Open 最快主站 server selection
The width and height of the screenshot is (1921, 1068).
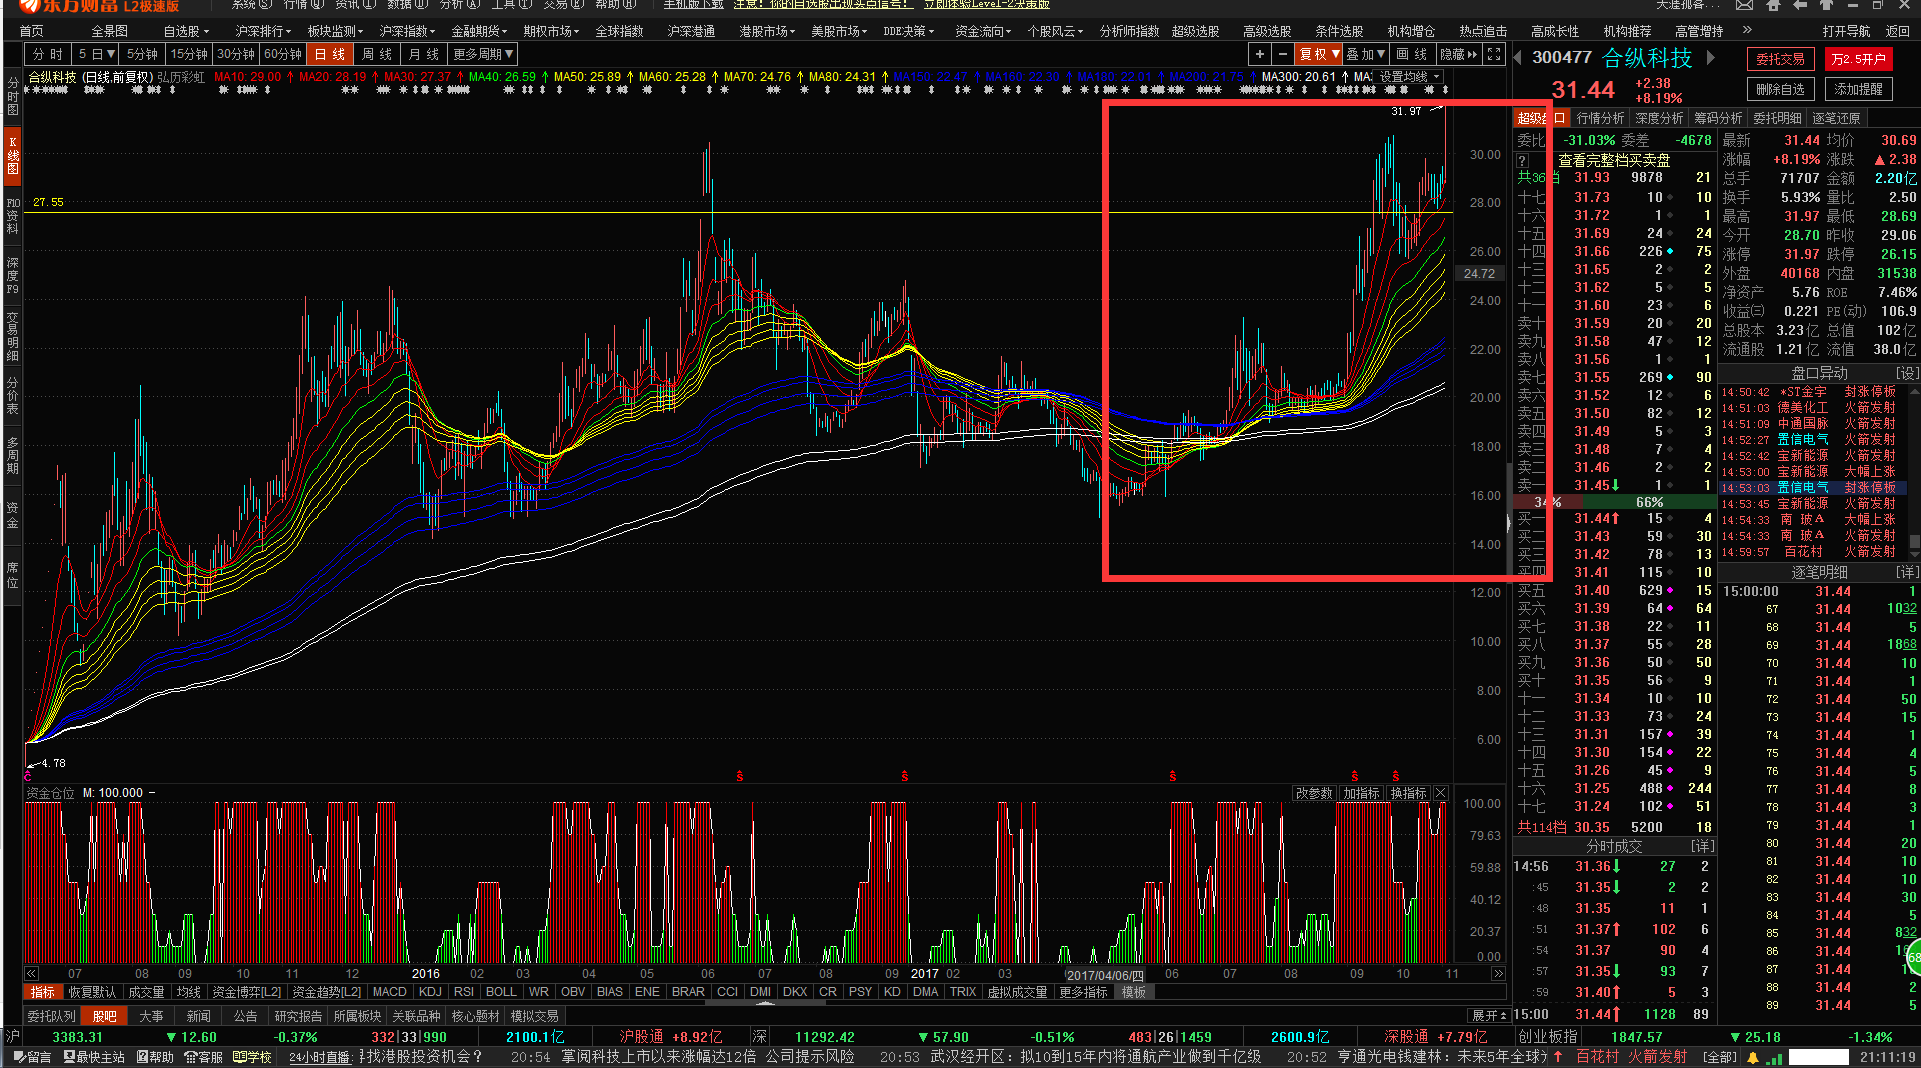pyautogui.click(x=95, y=1057)
